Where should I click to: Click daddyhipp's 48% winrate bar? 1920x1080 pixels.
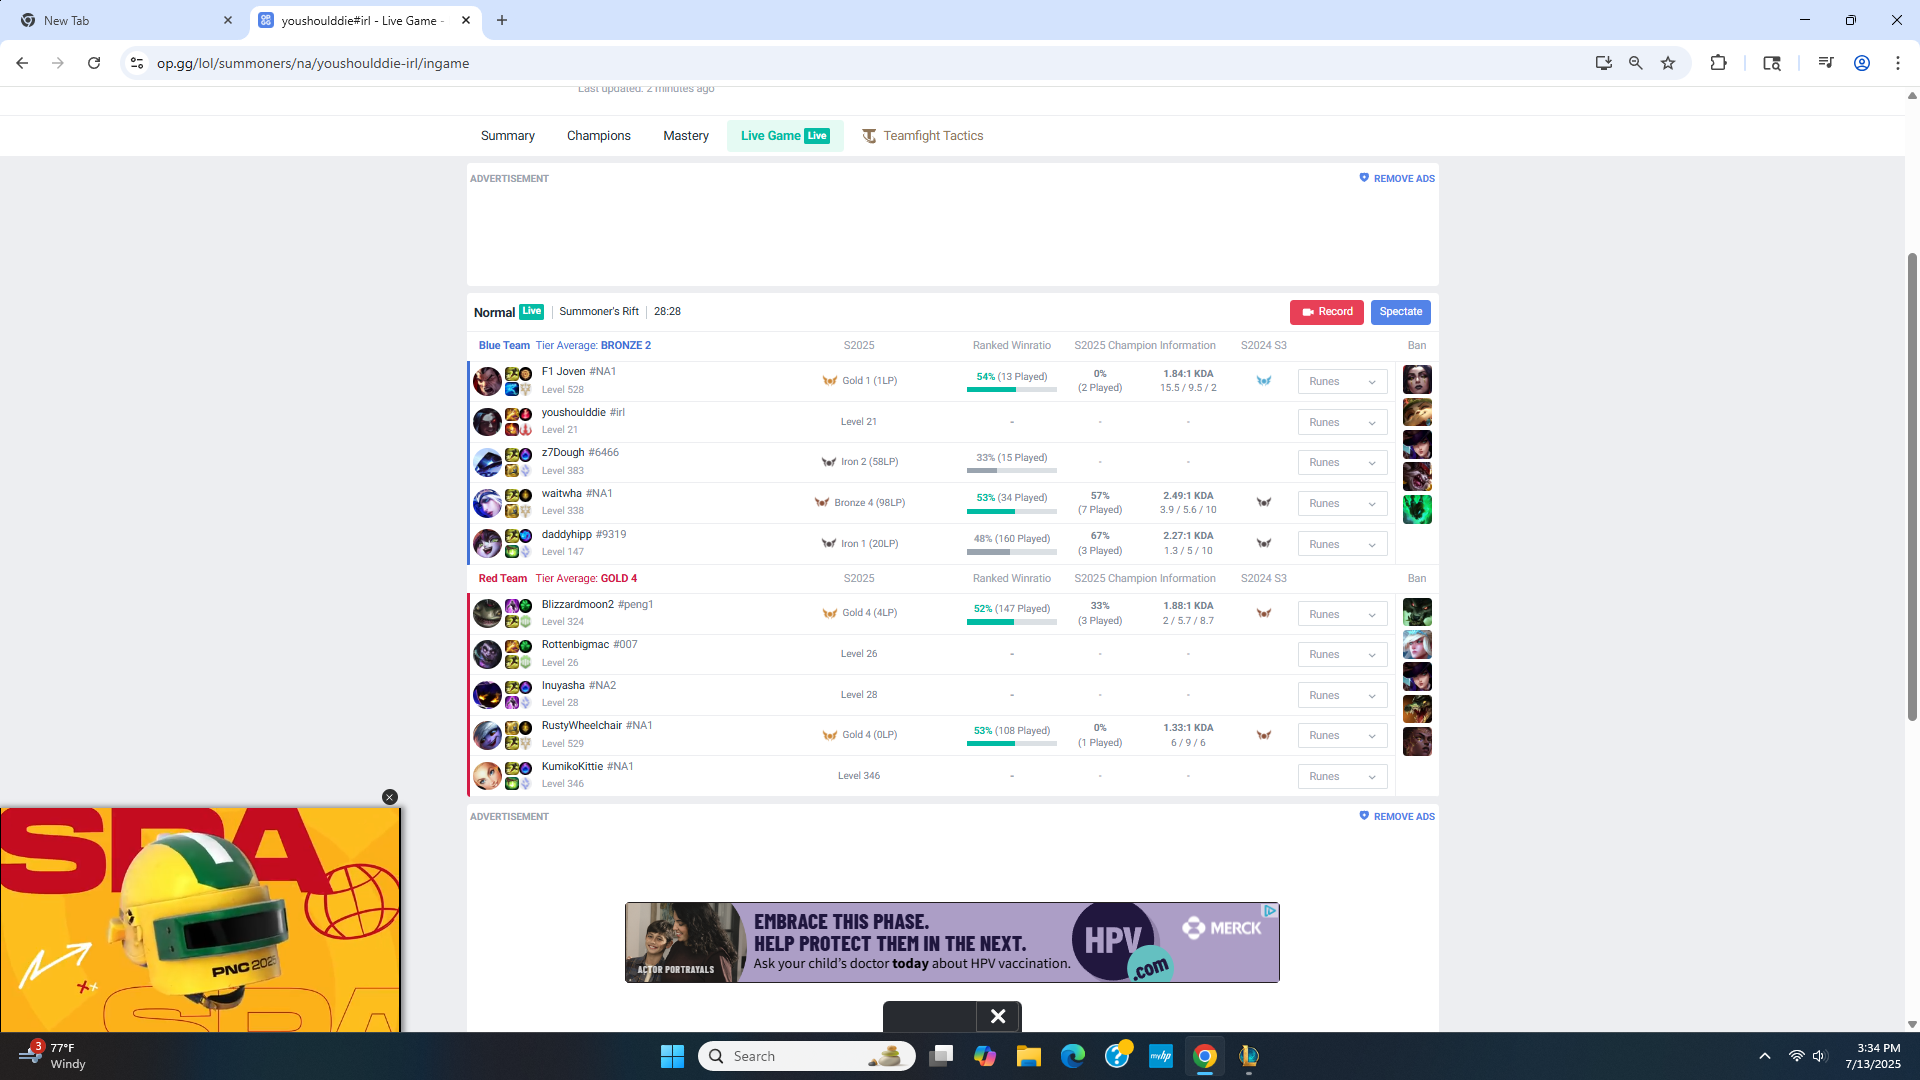[x=1012, y=552]
